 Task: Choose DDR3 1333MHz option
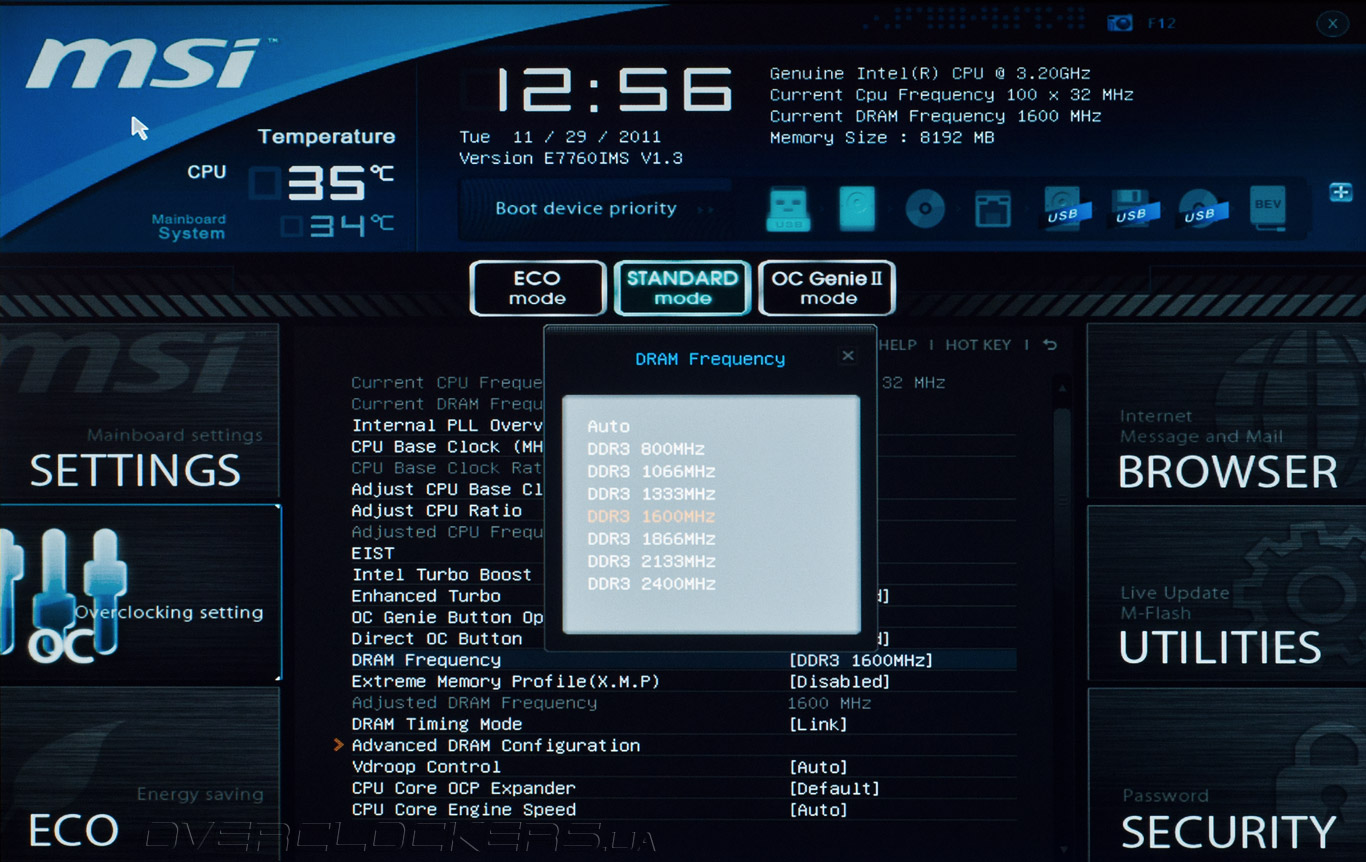pyautogui.click(x=651, y=494)
